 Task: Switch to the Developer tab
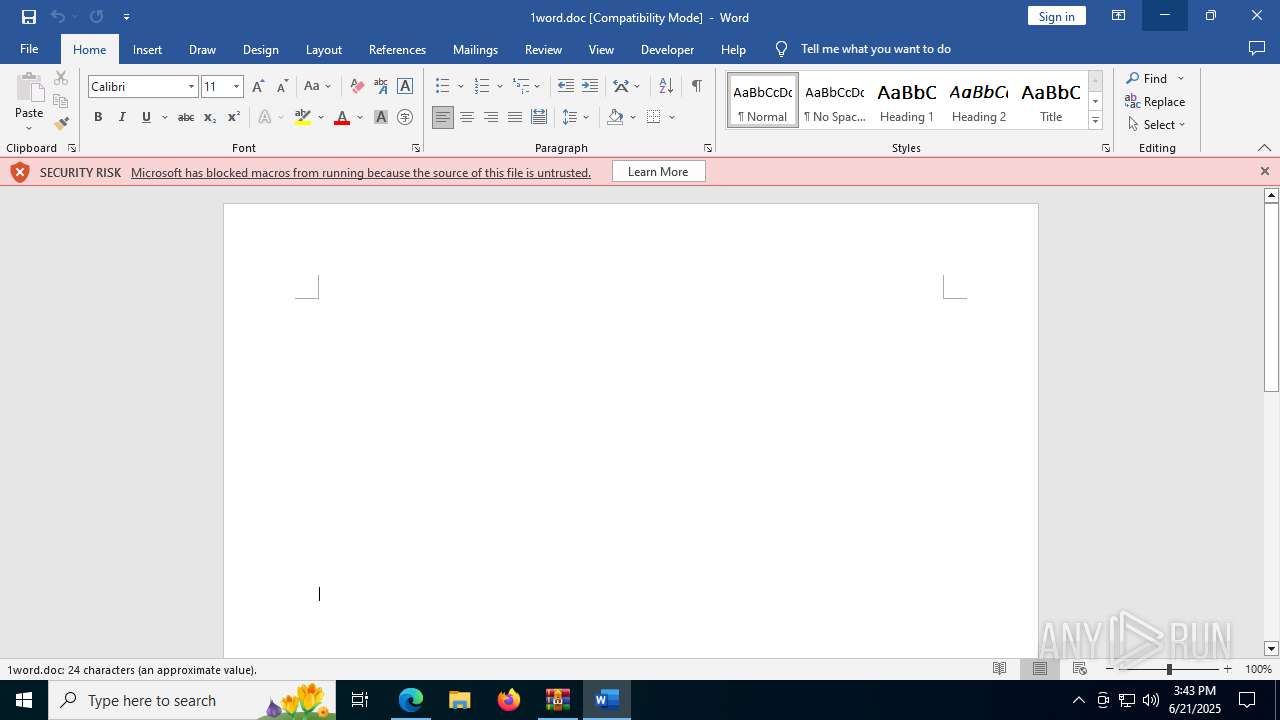pos(667,49)
